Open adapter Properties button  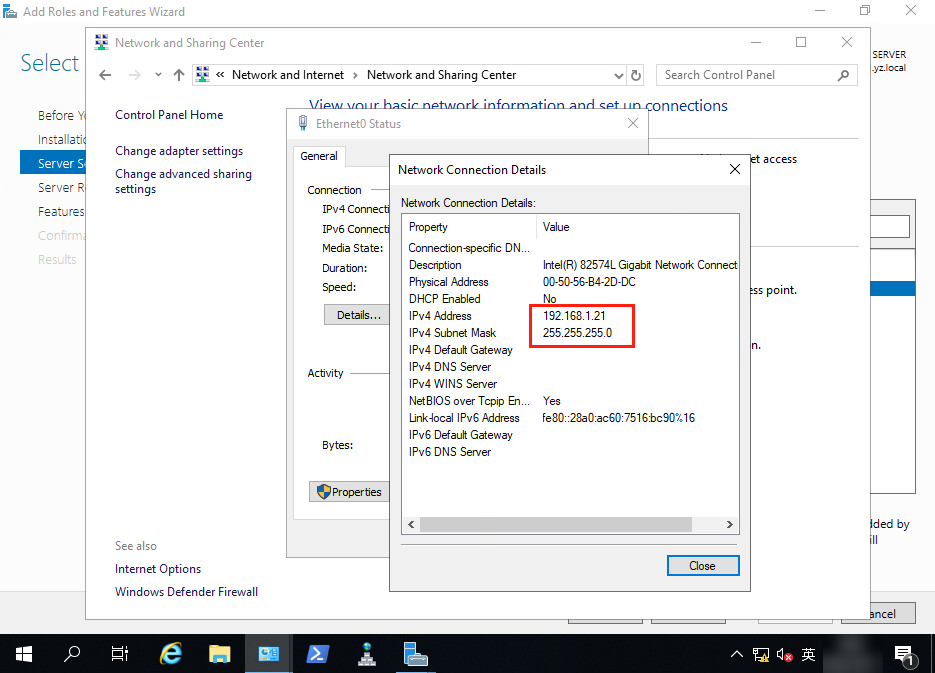[349, 492]
